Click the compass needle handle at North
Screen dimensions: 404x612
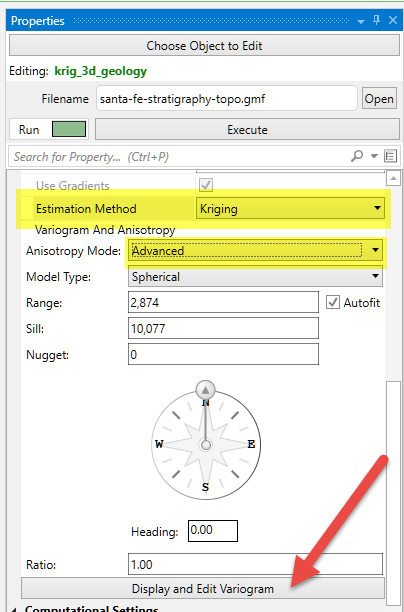205,390
